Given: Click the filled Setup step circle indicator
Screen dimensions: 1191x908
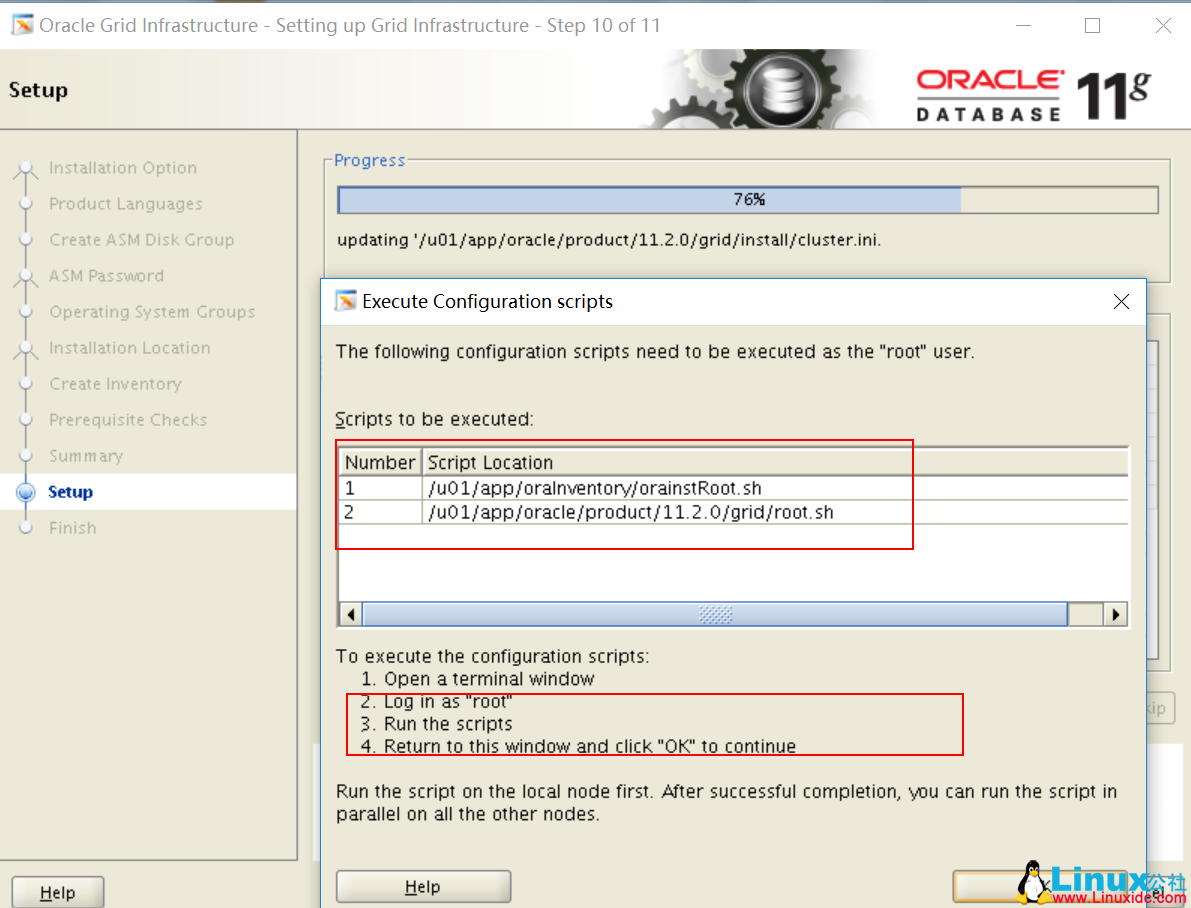Looking at the screenshot, I should (26, 491).
